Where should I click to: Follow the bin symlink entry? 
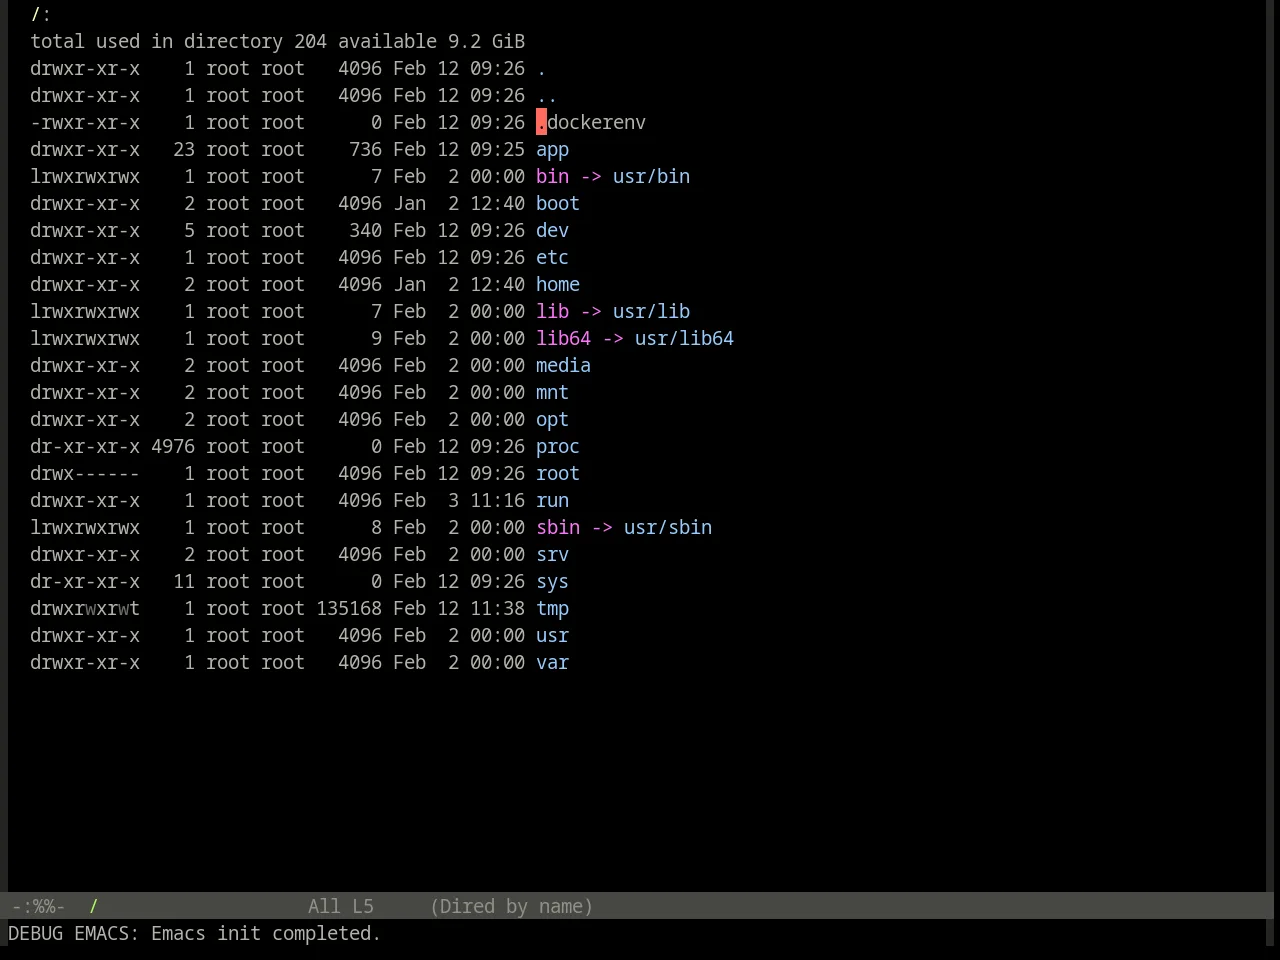pyautogui.click(x=552, y=177)
